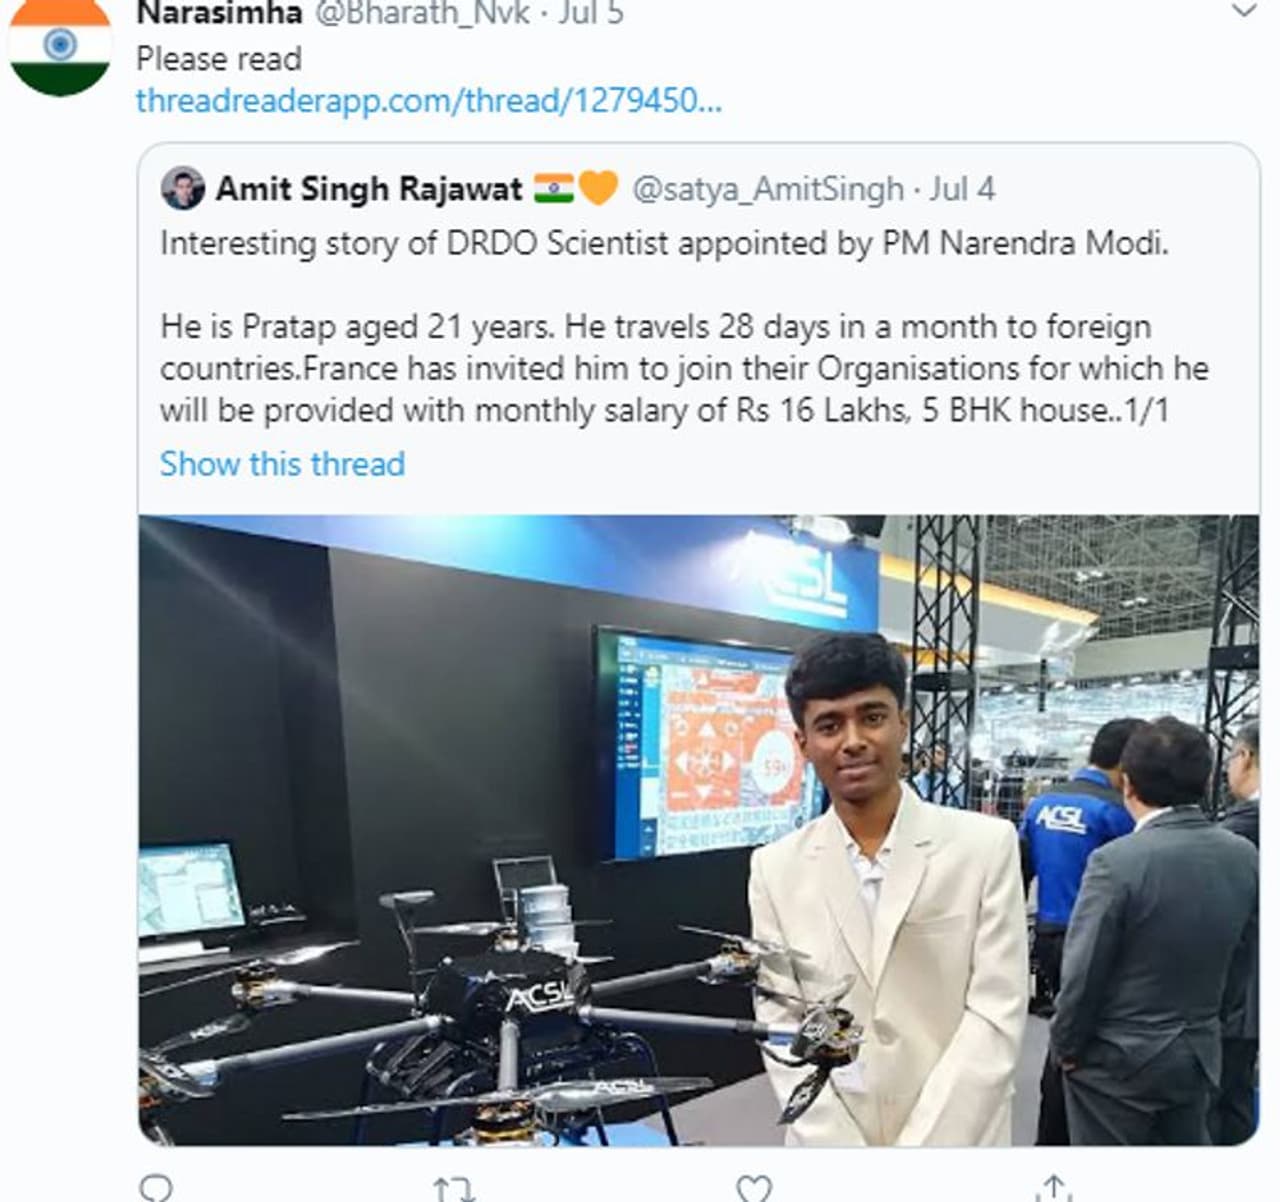Screen dimensions: 1280x1202
Task: Open the threadreaderapp.com thread link
Action: click(428, 101)
